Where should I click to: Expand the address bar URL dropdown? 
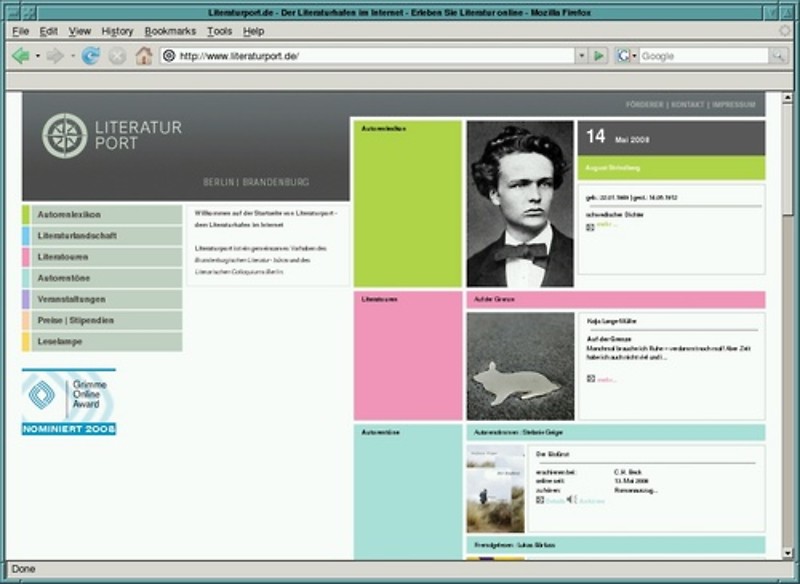(x=581, y=56)
